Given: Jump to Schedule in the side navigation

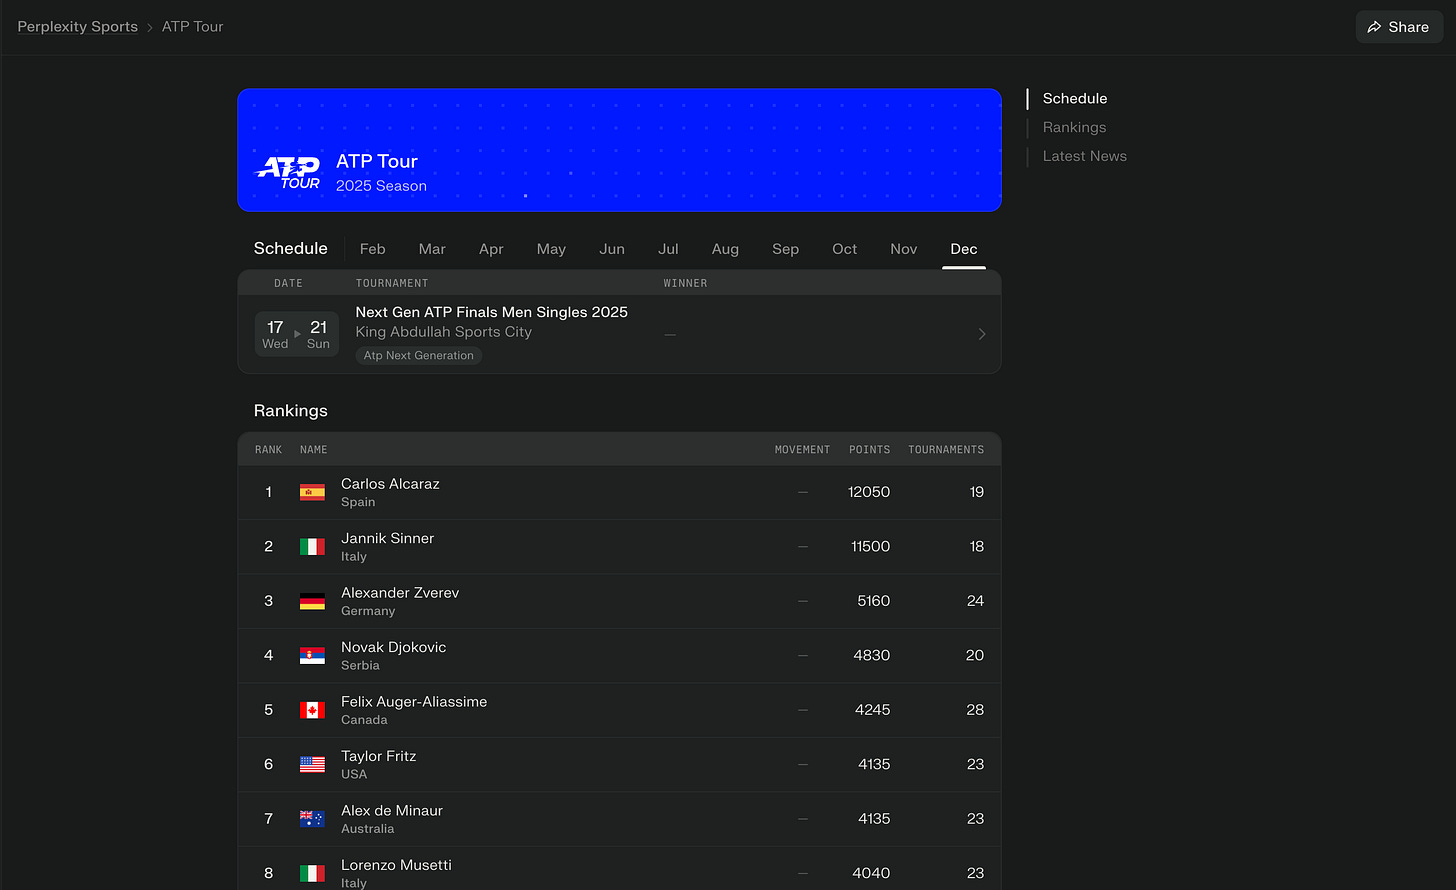Looking at the screenshot, I should 1075,98.
